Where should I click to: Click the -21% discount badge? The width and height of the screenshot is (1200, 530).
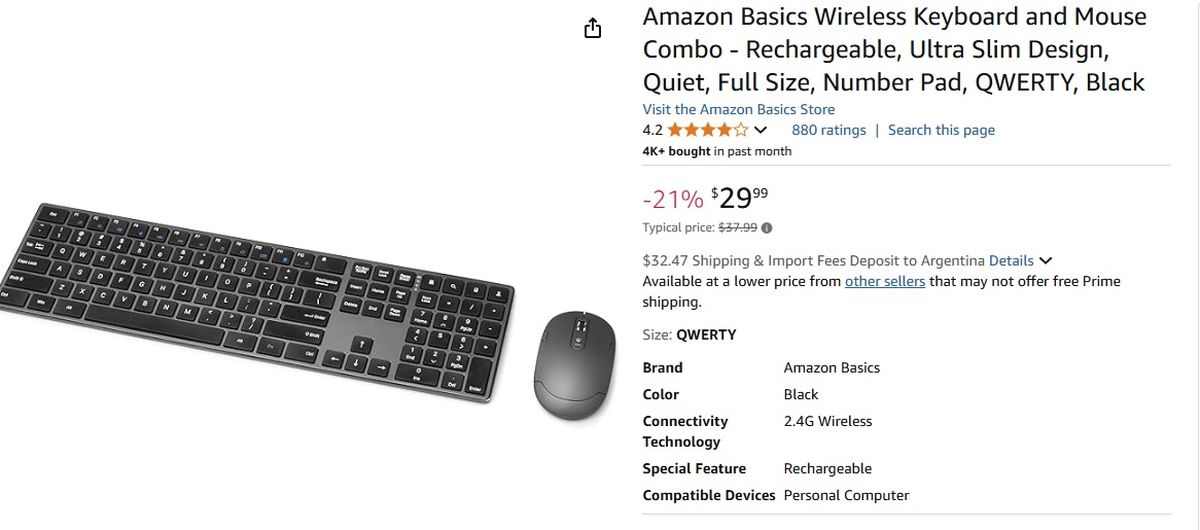[x=672, y=199]
